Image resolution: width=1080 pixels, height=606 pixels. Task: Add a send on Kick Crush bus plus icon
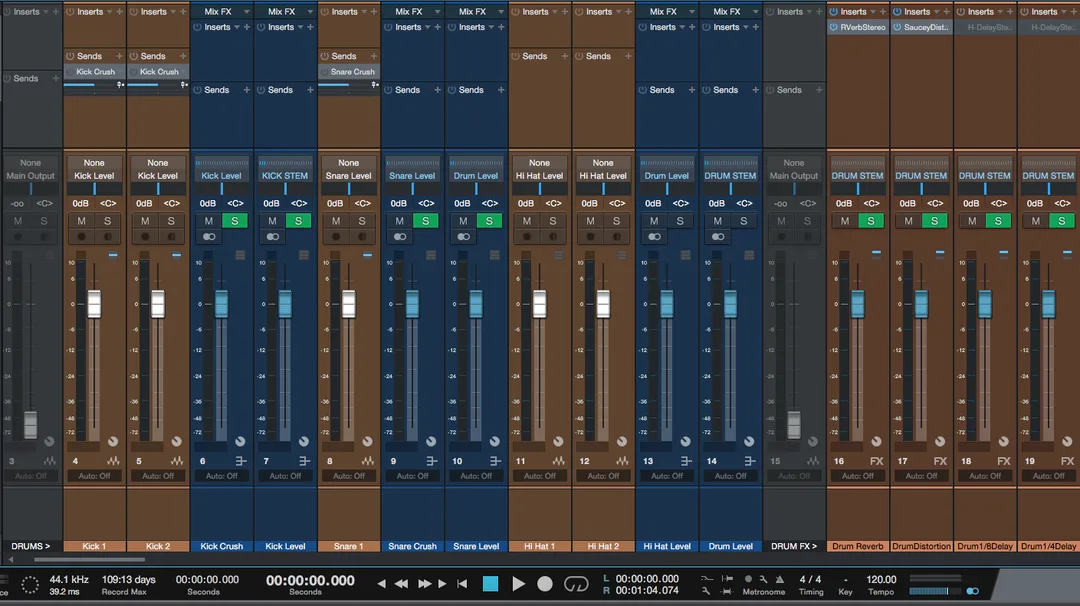pos(246,90)
